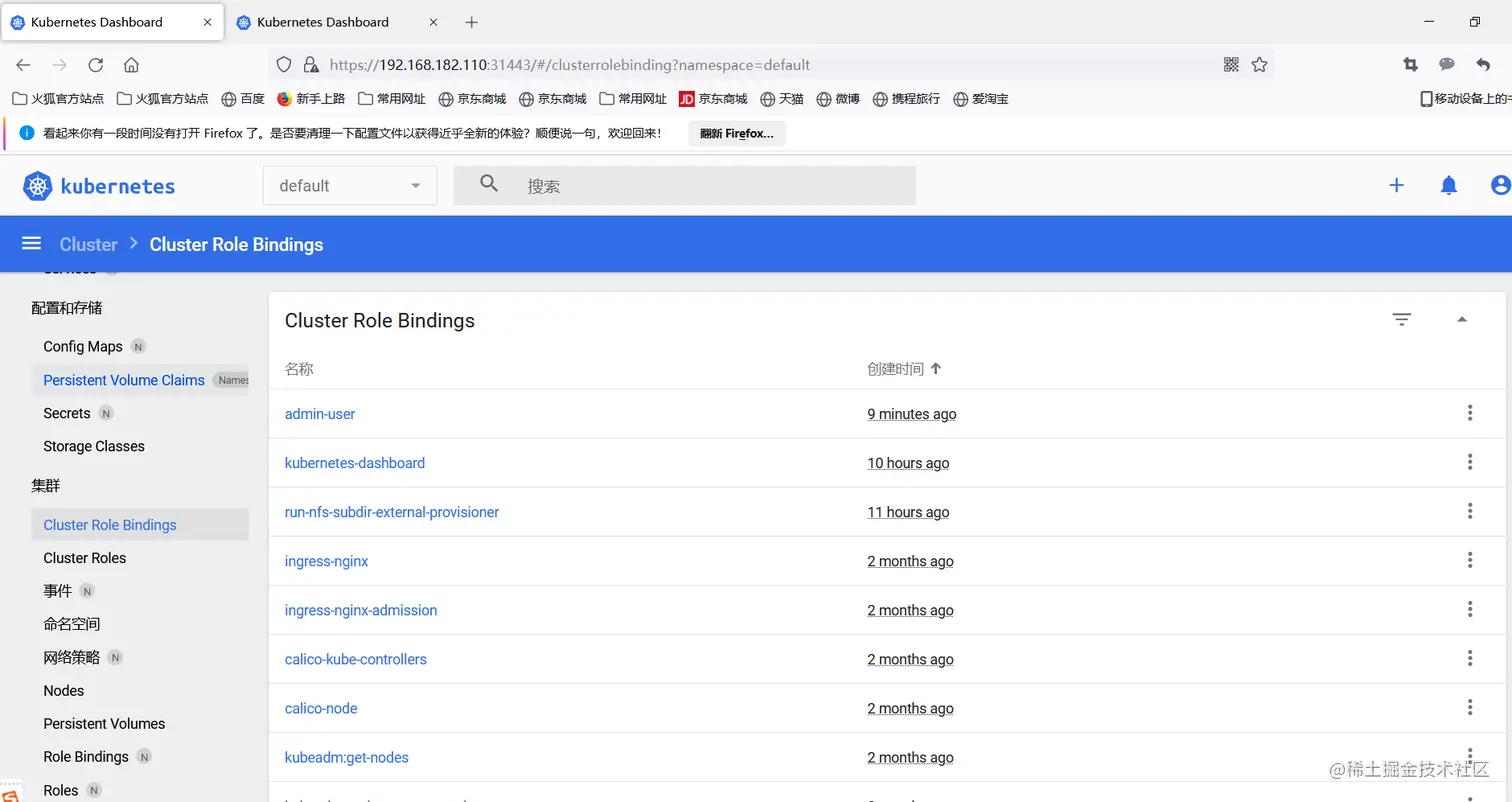Screen dimensions: 1512x802
Task: Click the undo arrow toolbar icon
Action: tap(1483, 64)
